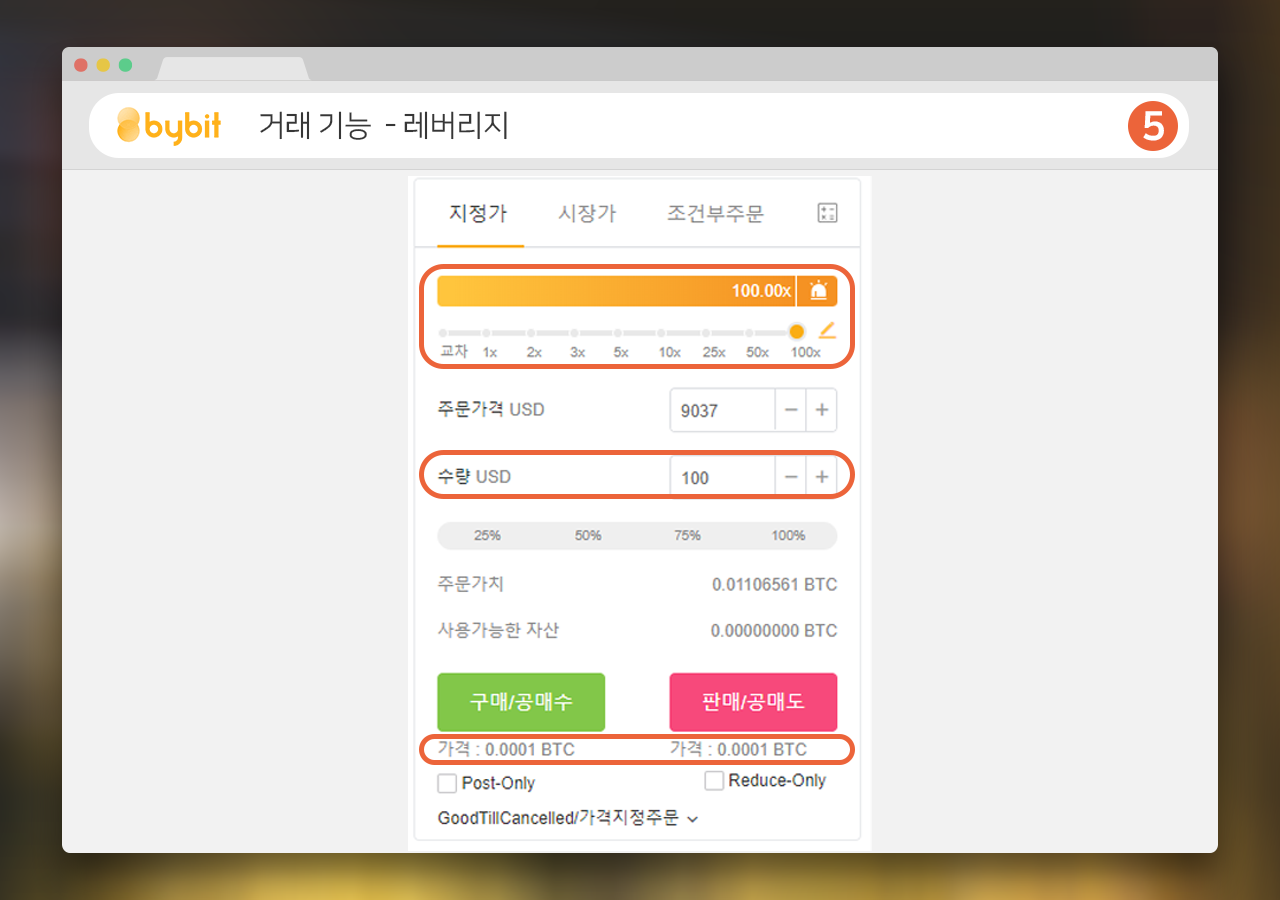
Task: Click the 구매/공매수 buy button
Action: pos(521,702)
